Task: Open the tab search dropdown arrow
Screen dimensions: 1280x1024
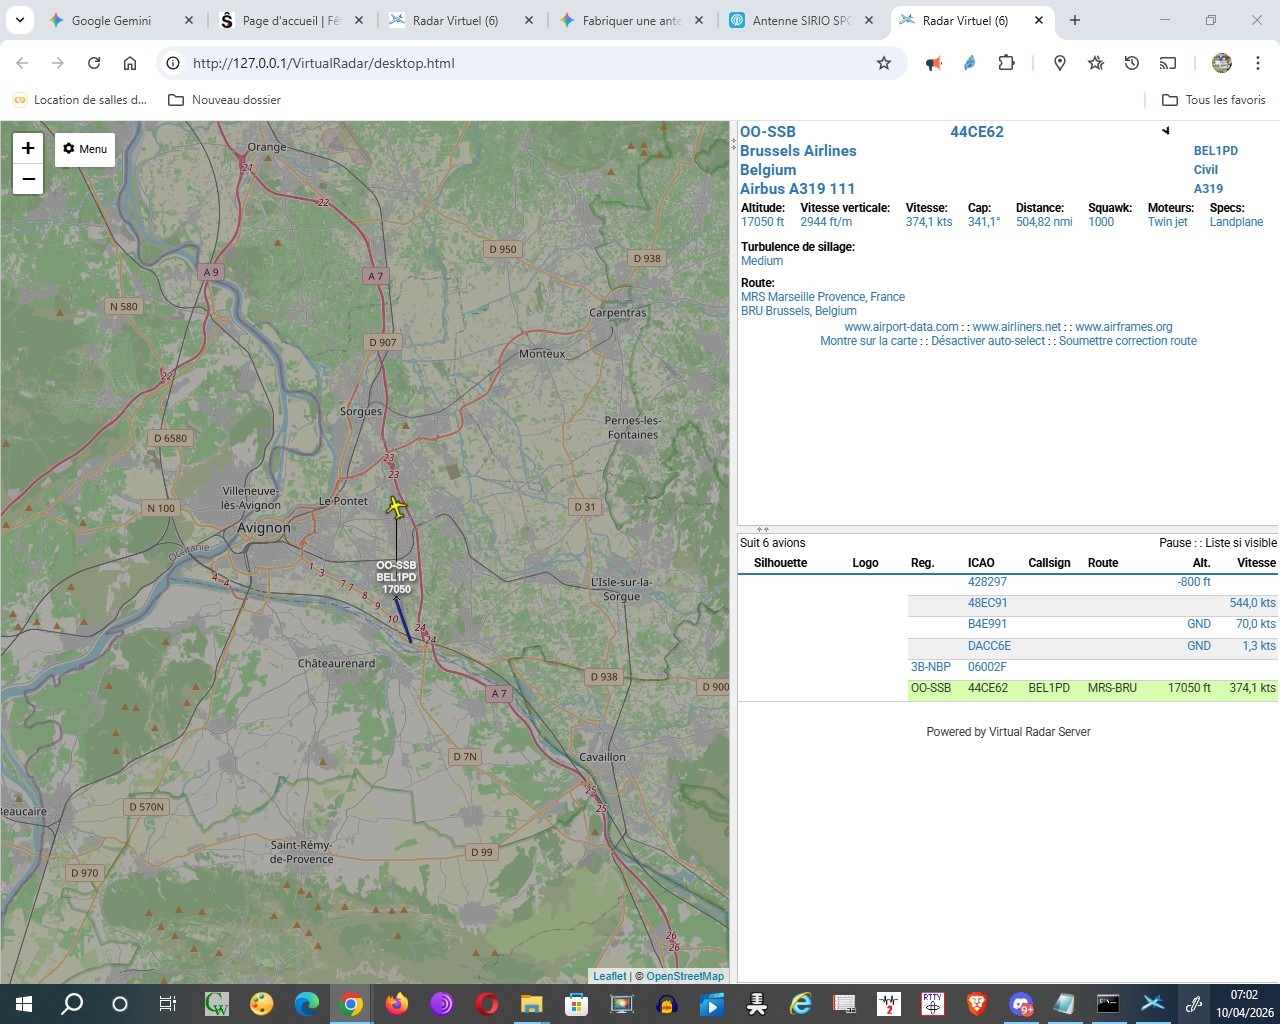Action: [x=19, y=20]
